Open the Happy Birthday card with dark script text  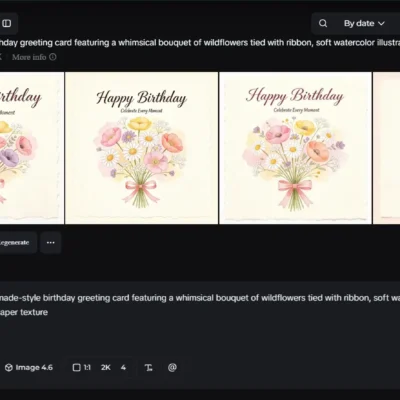pyautogui.click(x=141, y=148)
